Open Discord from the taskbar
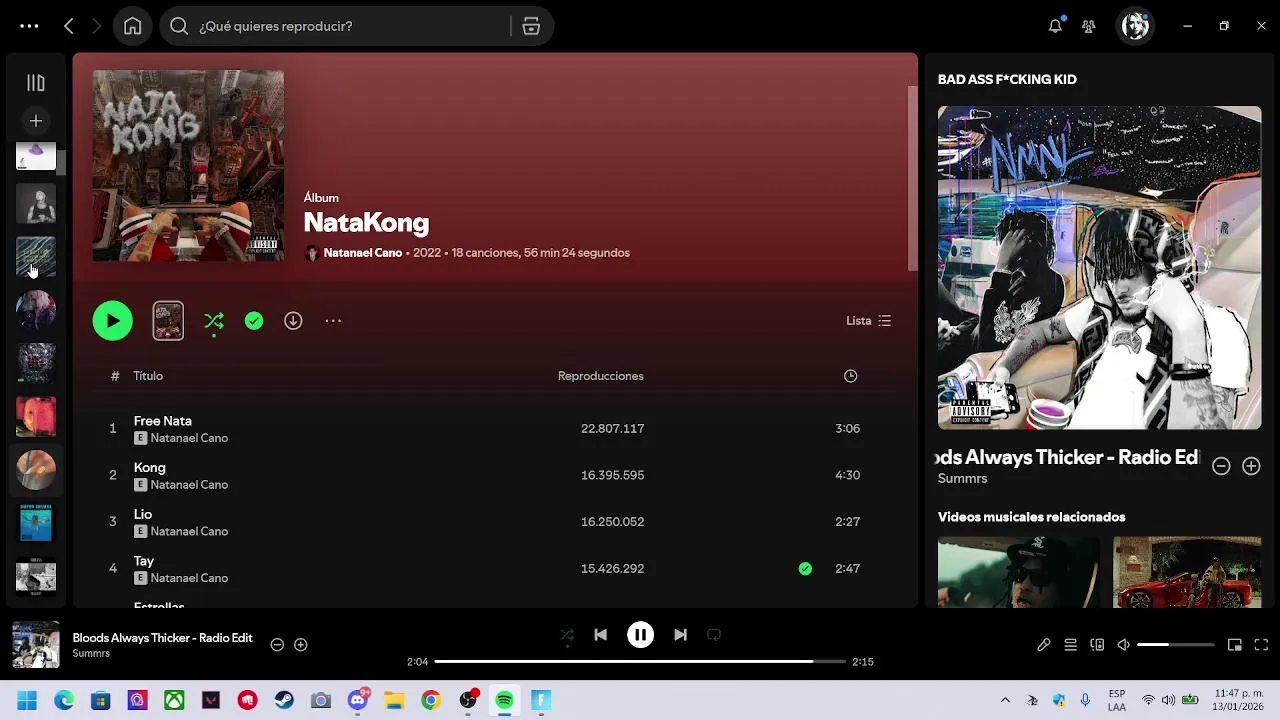The width and height of the screenshot is (1280, 720). [x=357, y=700]
